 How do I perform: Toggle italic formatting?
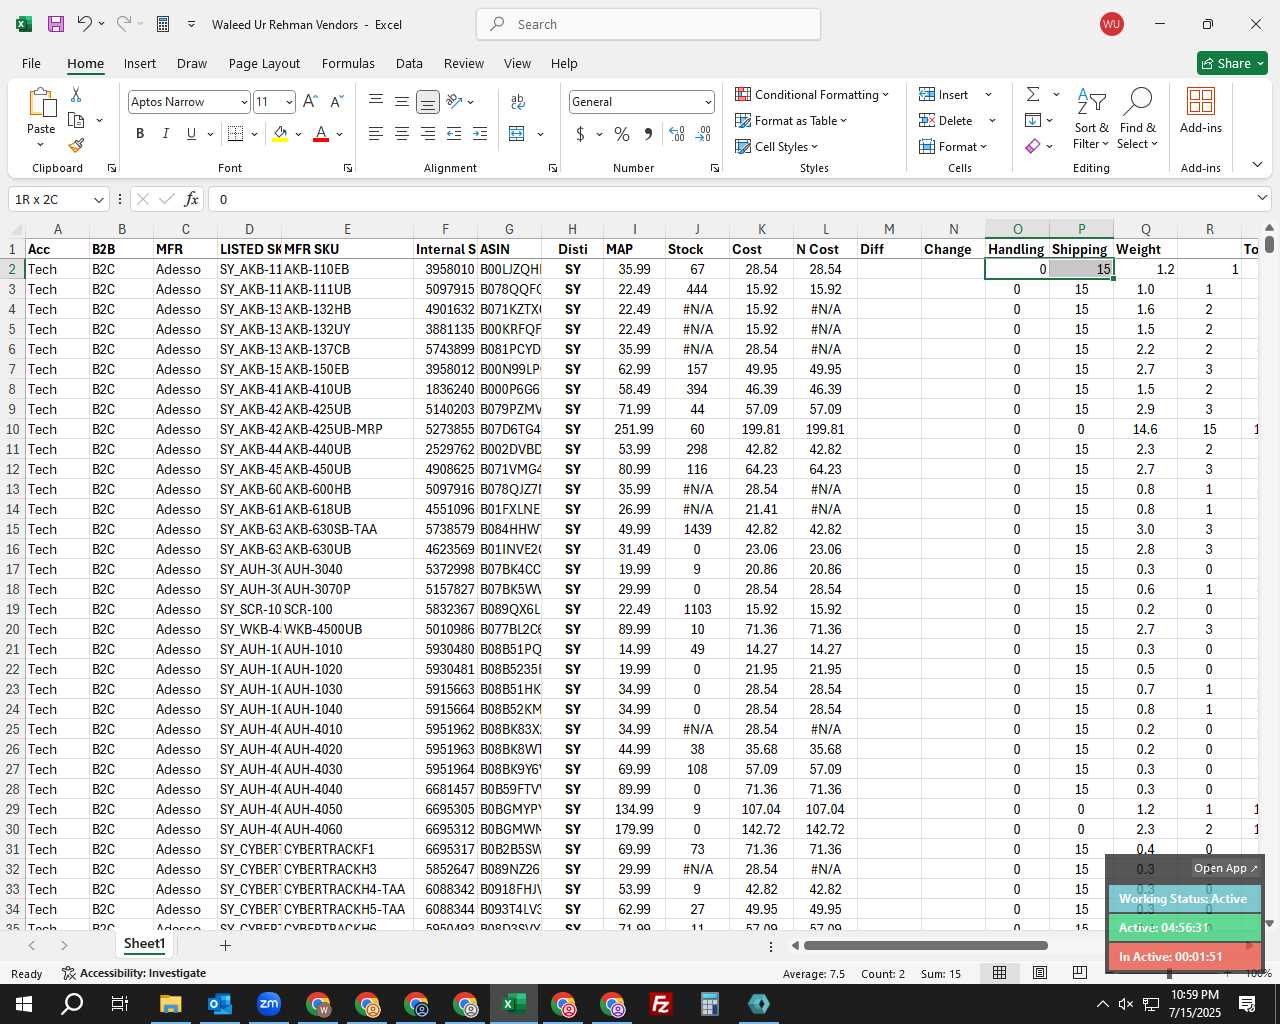[x=165, y=133]
